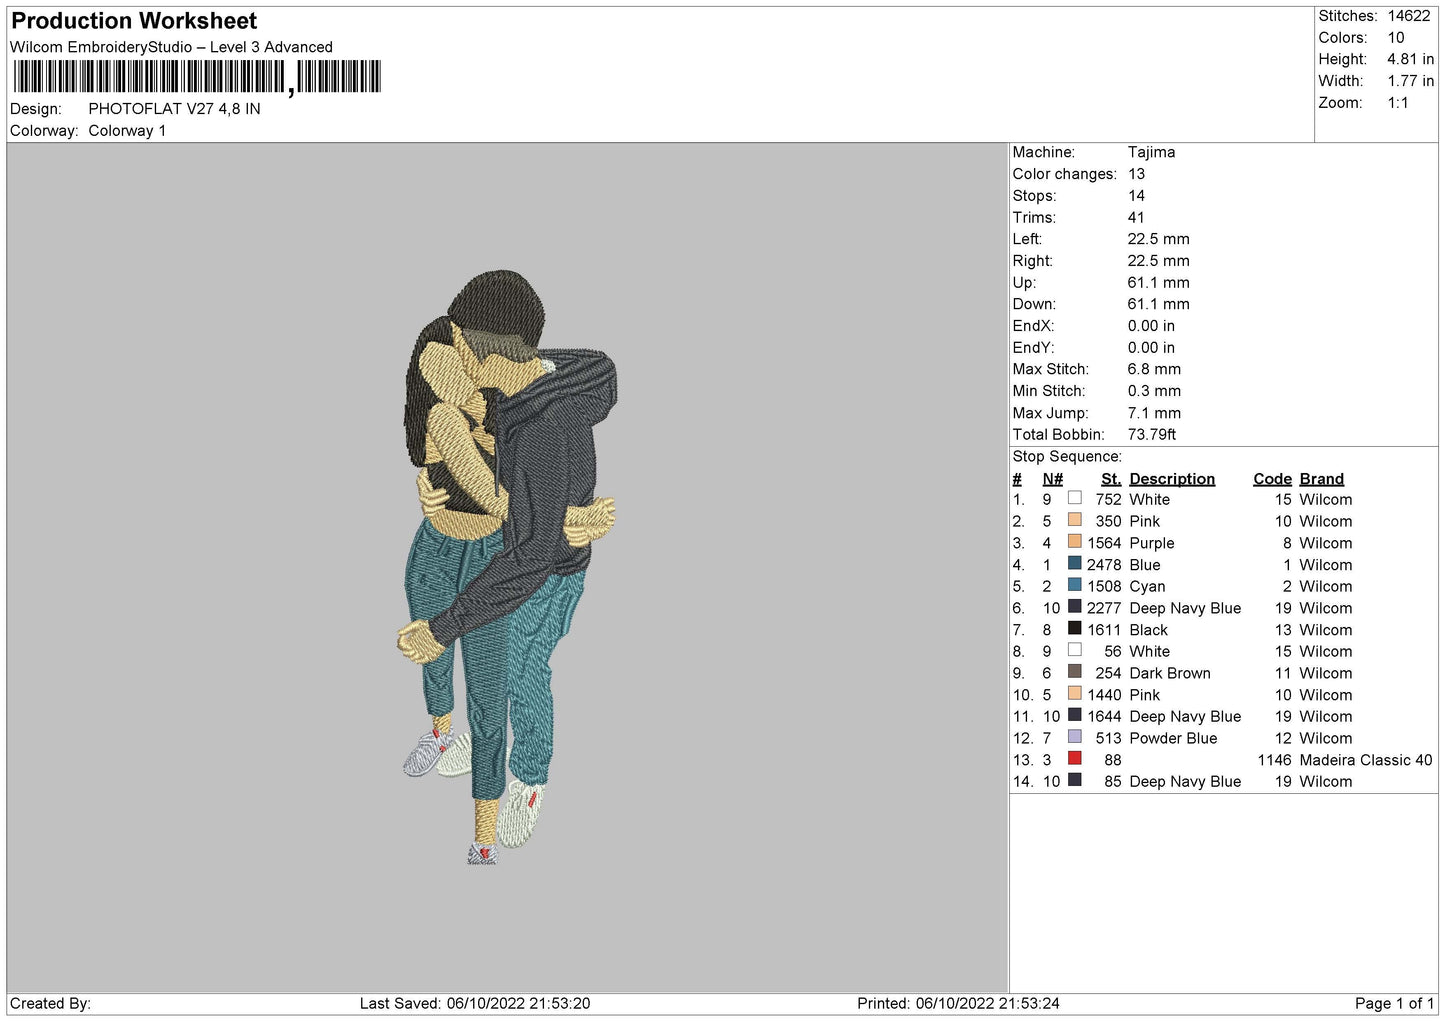Click the red swatch in row 13
This screenshot has width=1445, height=1021.
point(1075,759)
